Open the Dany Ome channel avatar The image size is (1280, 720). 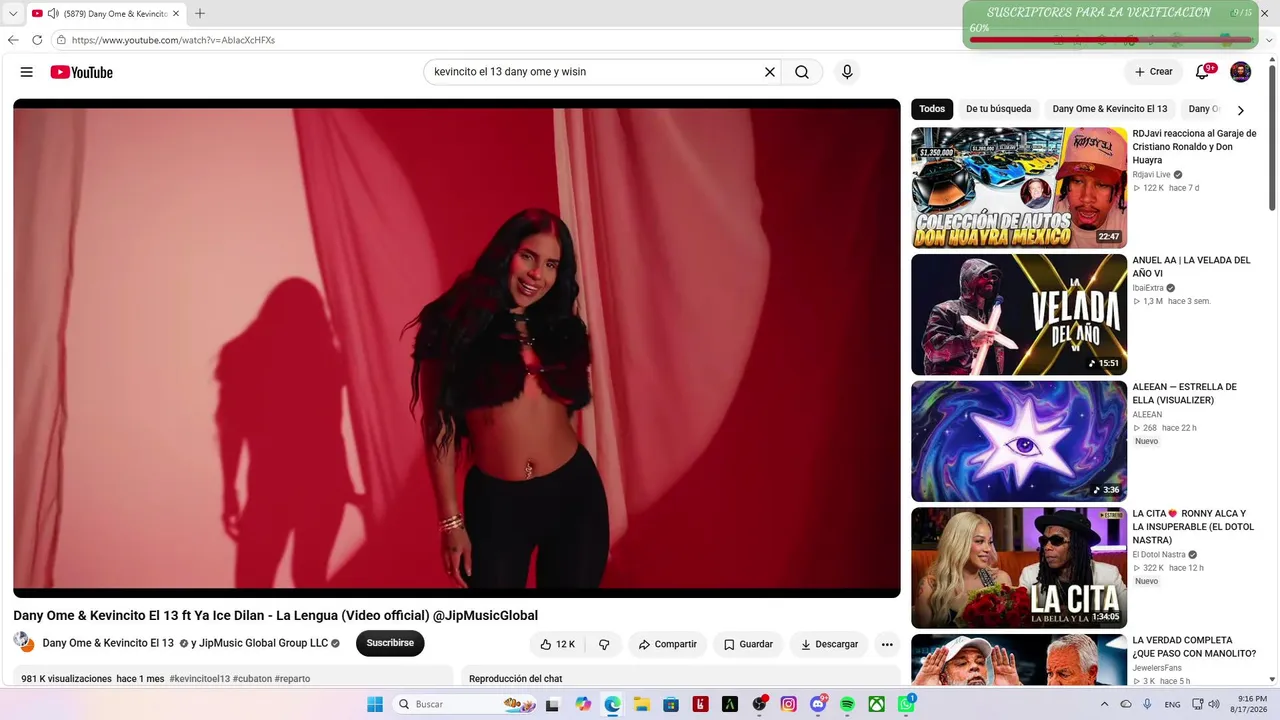click(x=23, y=642)
